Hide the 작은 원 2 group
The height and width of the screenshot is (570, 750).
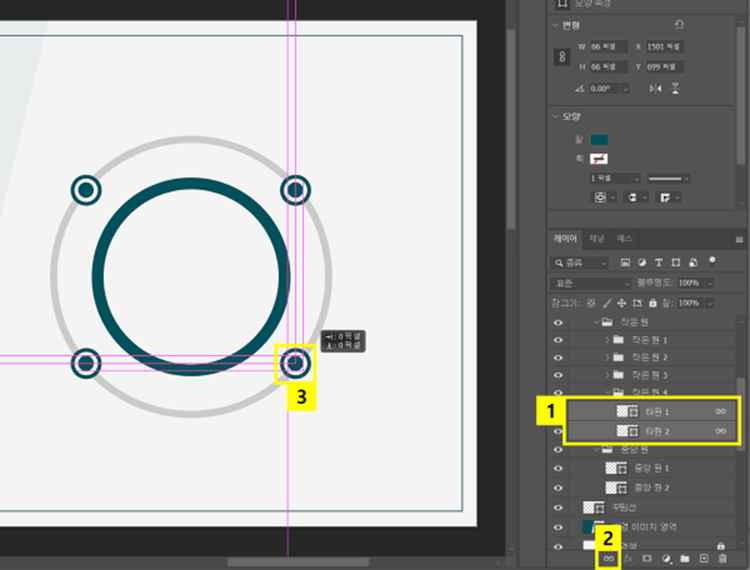tap(558, 358)
